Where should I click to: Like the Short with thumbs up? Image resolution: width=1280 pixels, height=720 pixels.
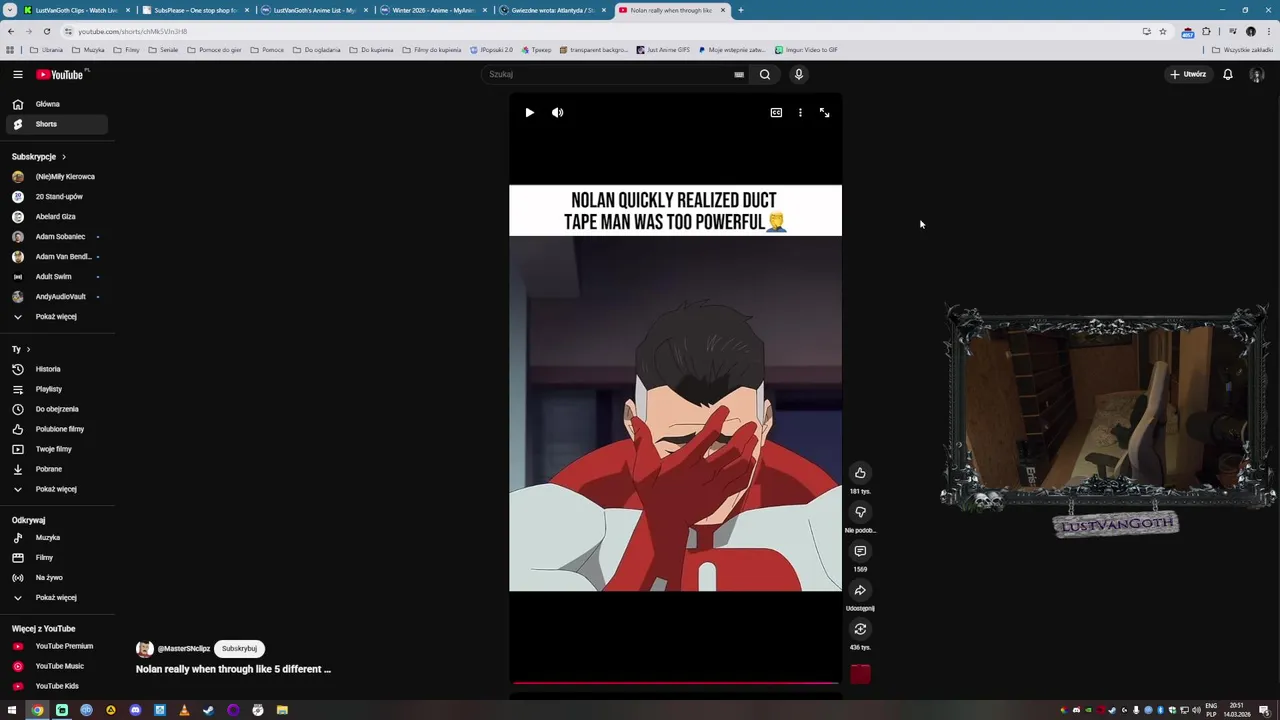860,473
